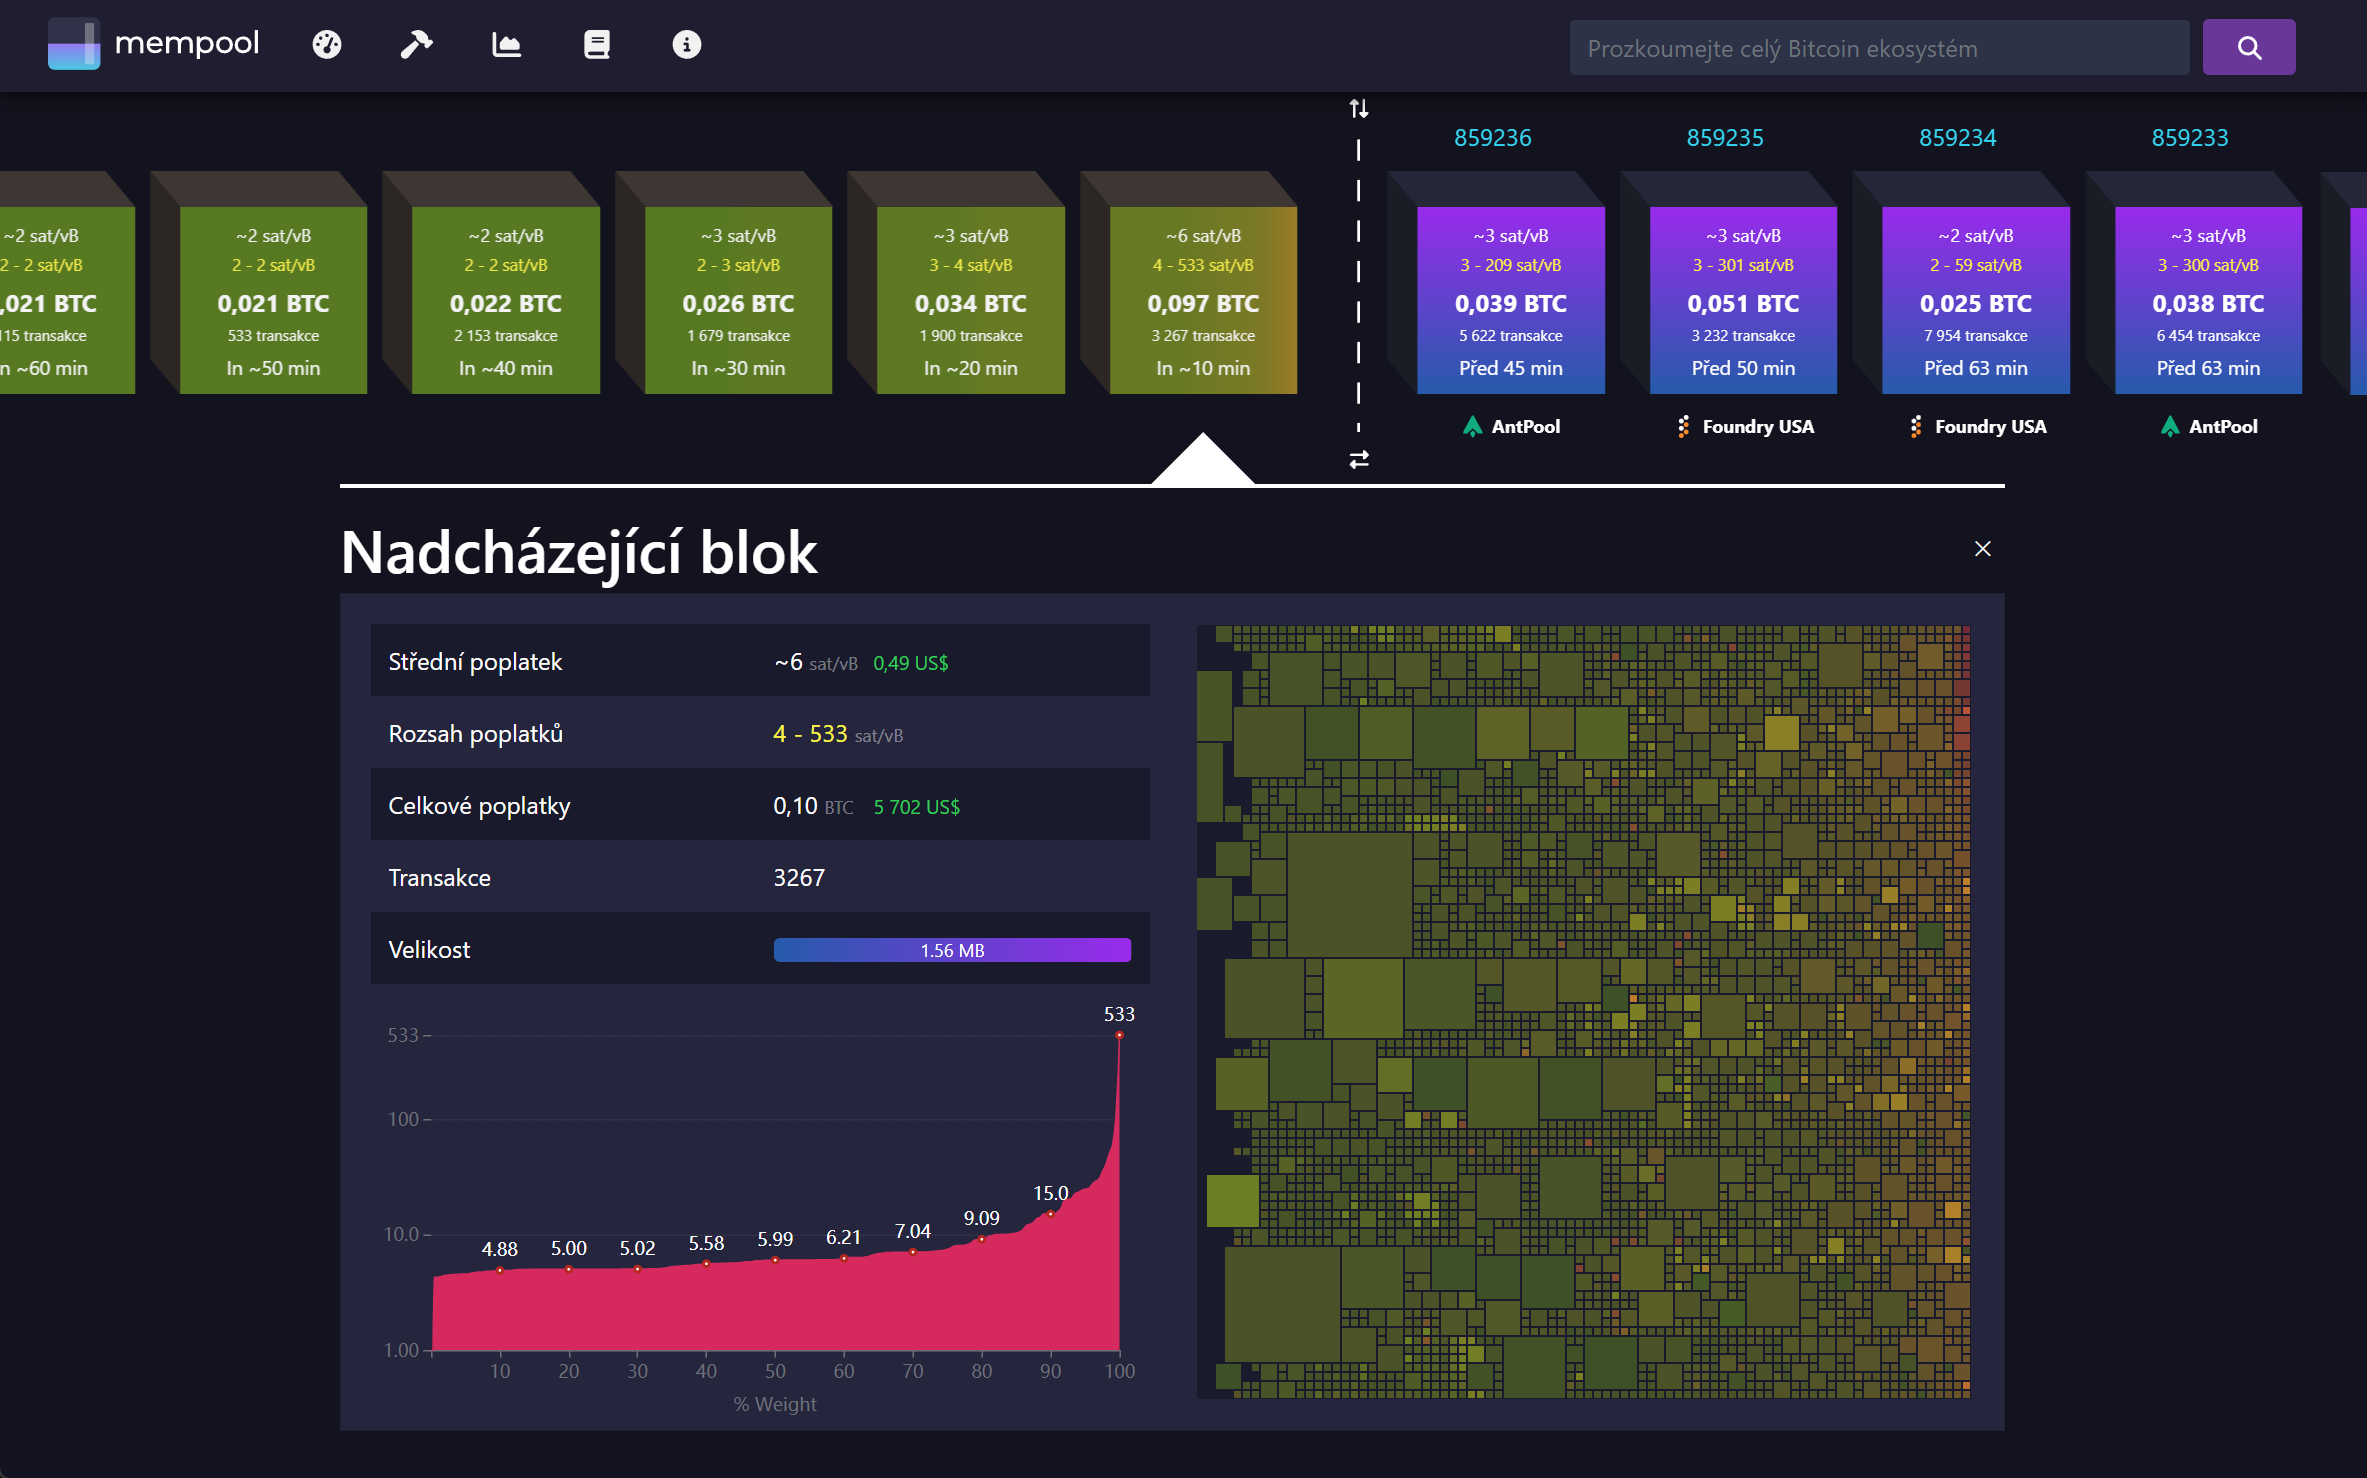Select pending block in ~10 min
The height and width of the screenshot is (1478, 2367).
[1202, 300]
